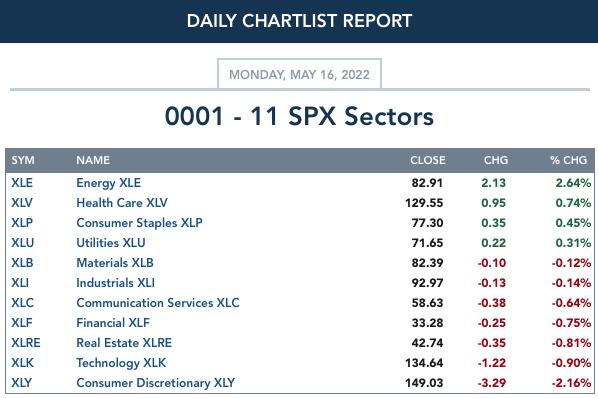Click the Materials XLB name link
598x398 pixels.
click(x=115, y=263)
